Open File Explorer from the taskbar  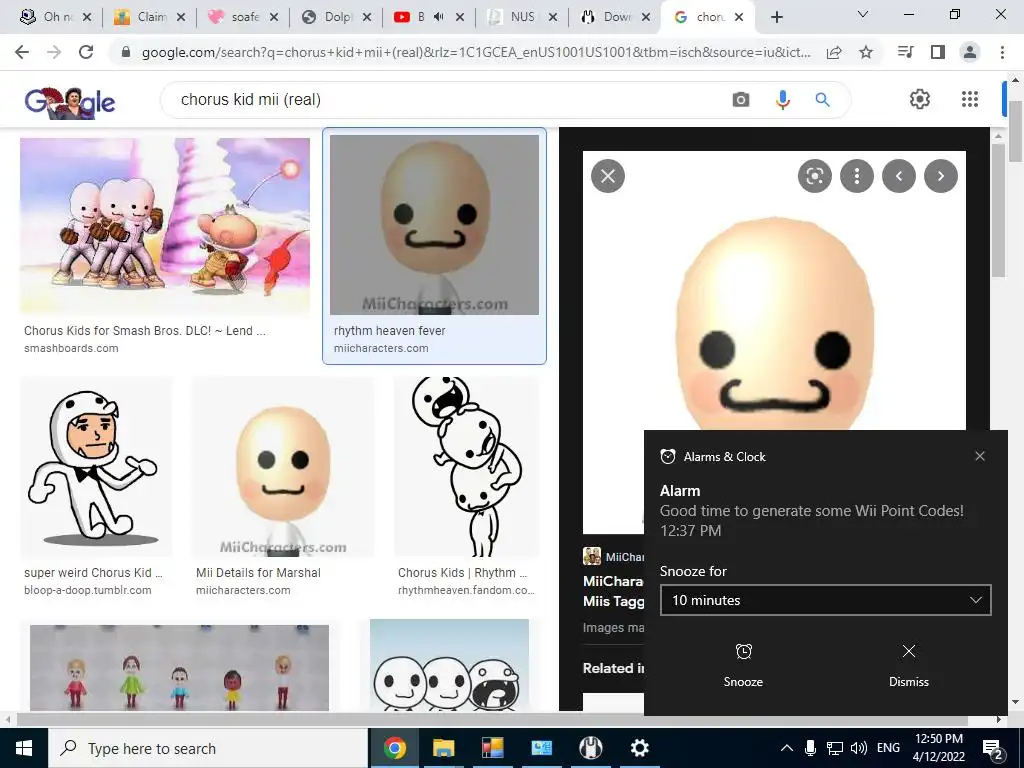click(443, 748)
